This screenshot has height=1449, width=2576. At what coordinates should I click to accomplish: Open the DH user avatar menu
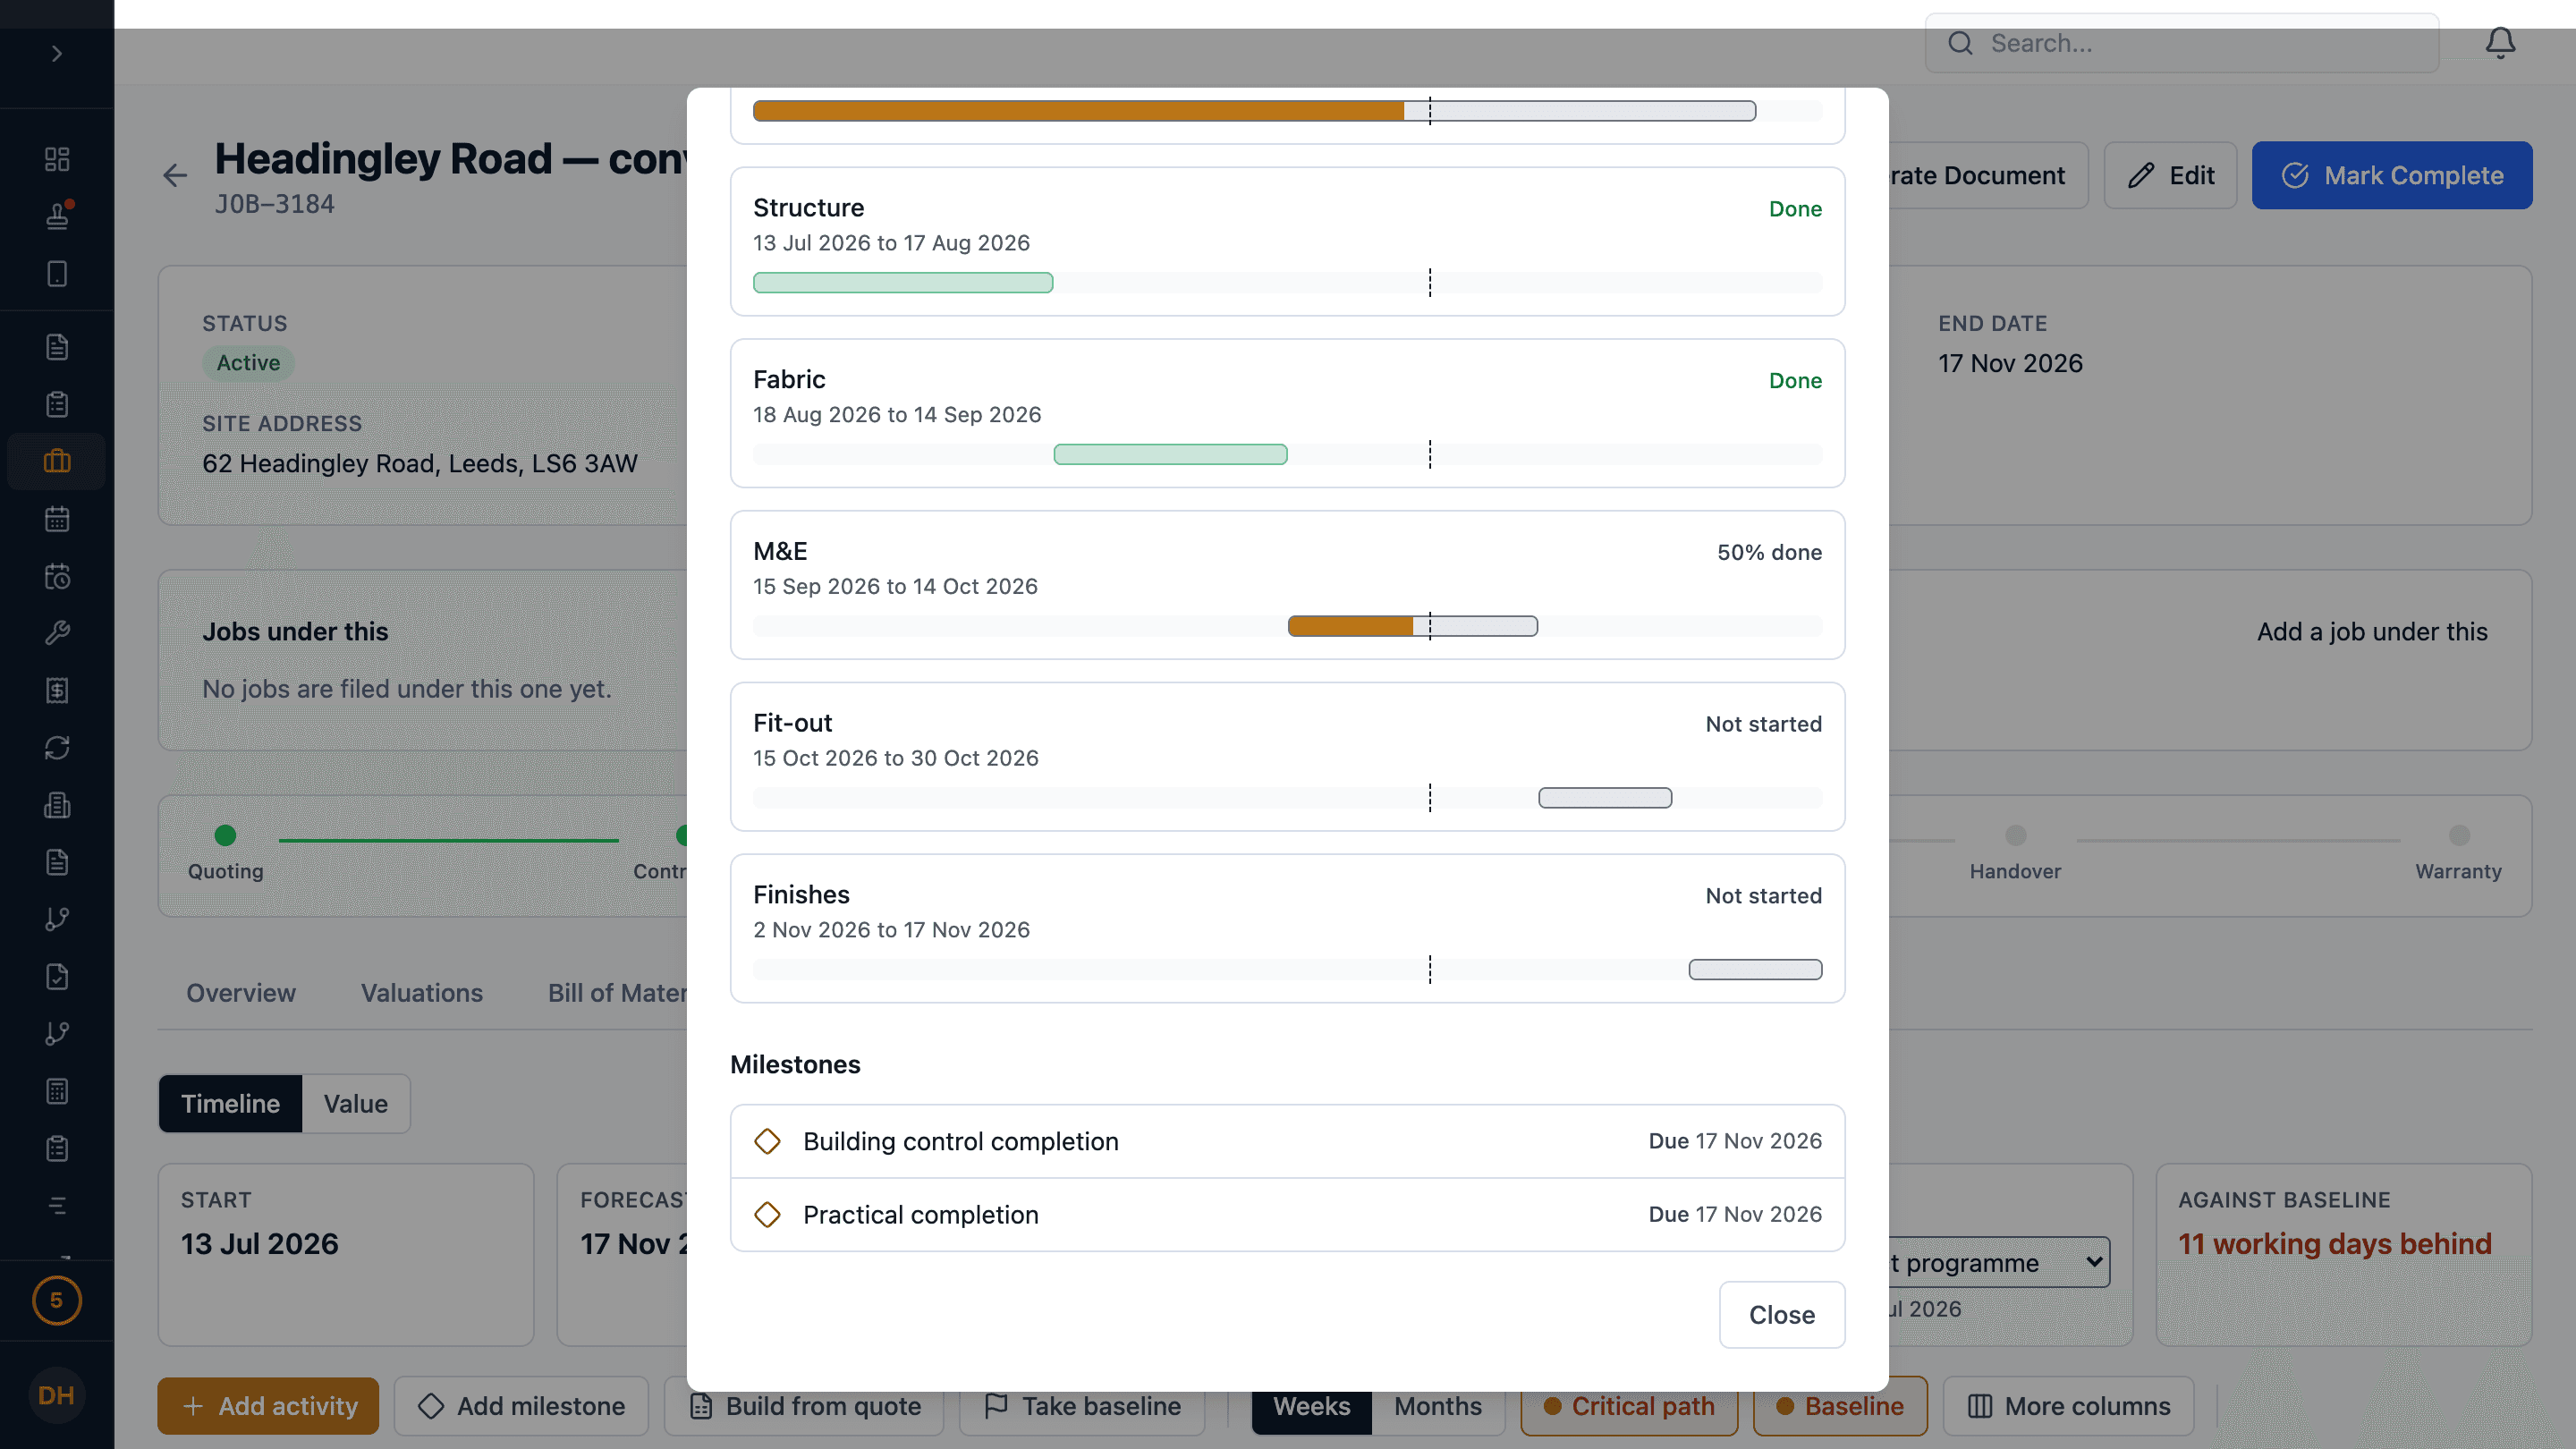pyautogui.click(x=56, y=1395)
